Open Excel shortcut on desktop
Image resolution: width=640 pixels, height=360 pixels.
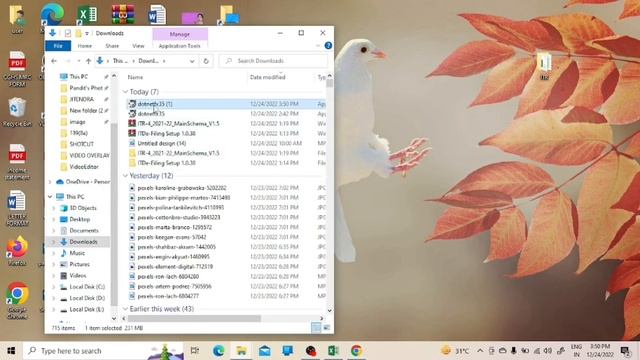87,15
